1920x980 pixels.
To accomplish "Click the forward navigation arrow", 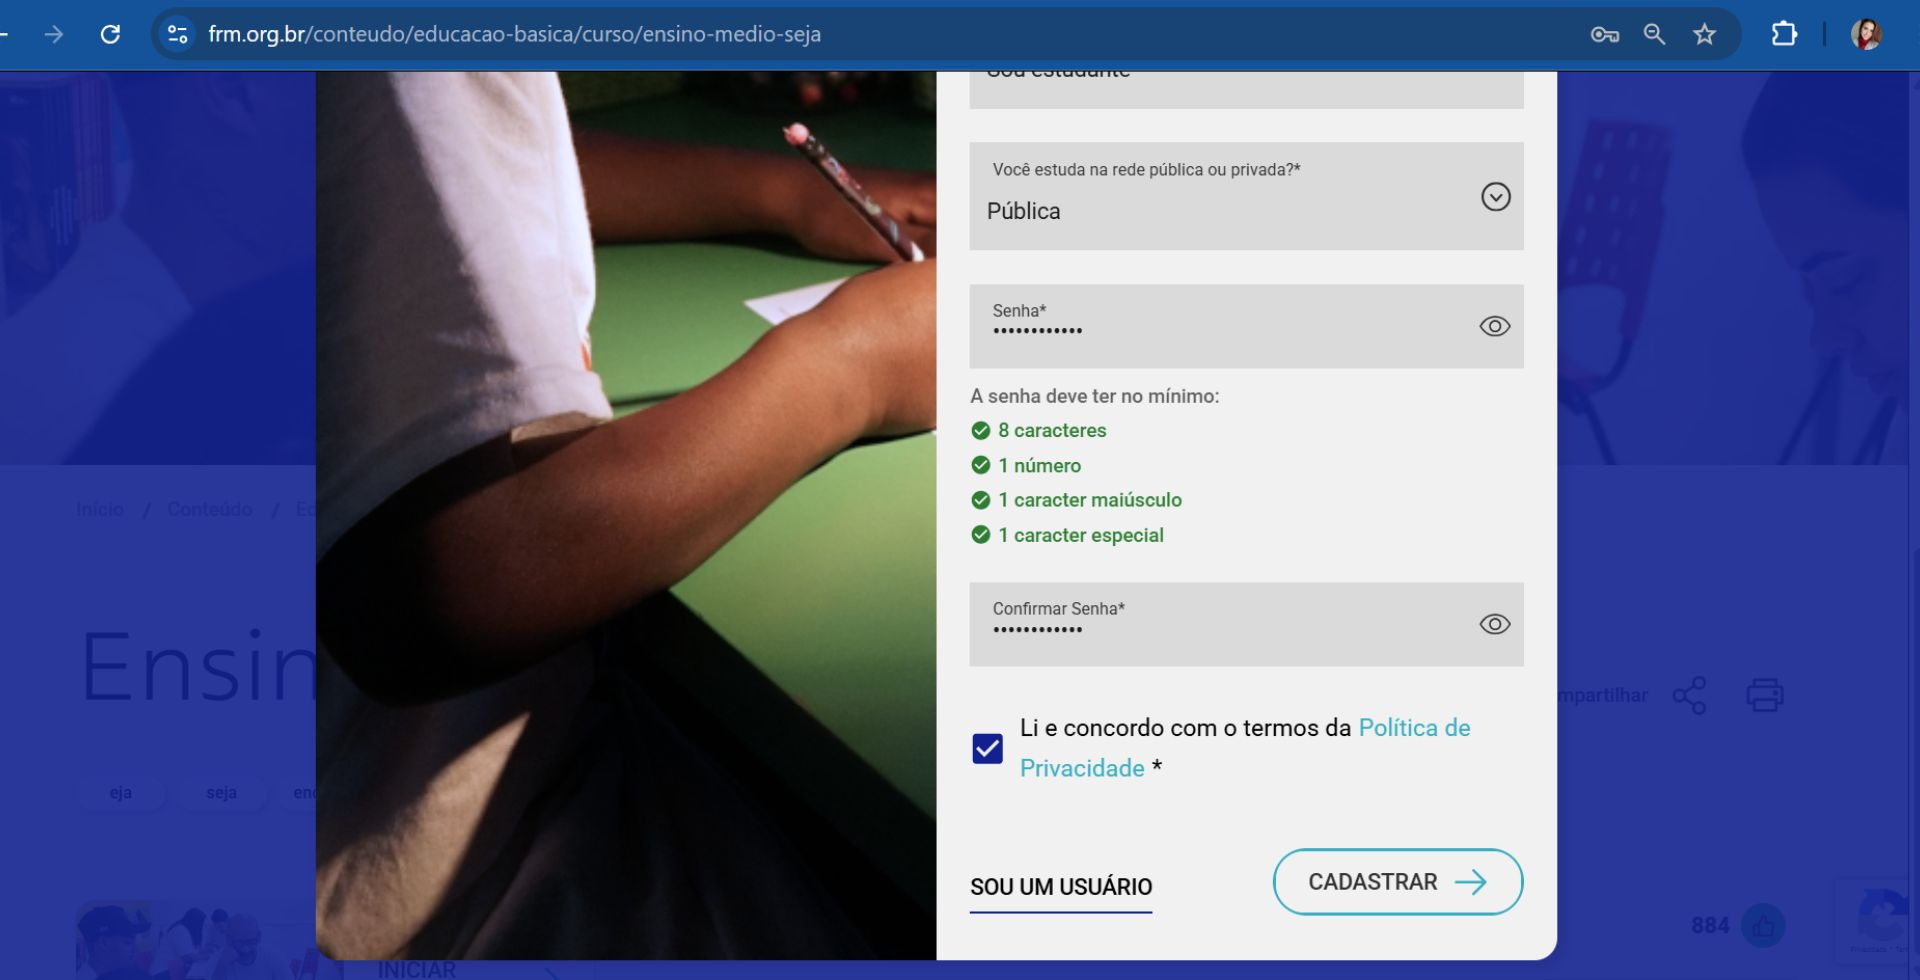I will (54, 34).
